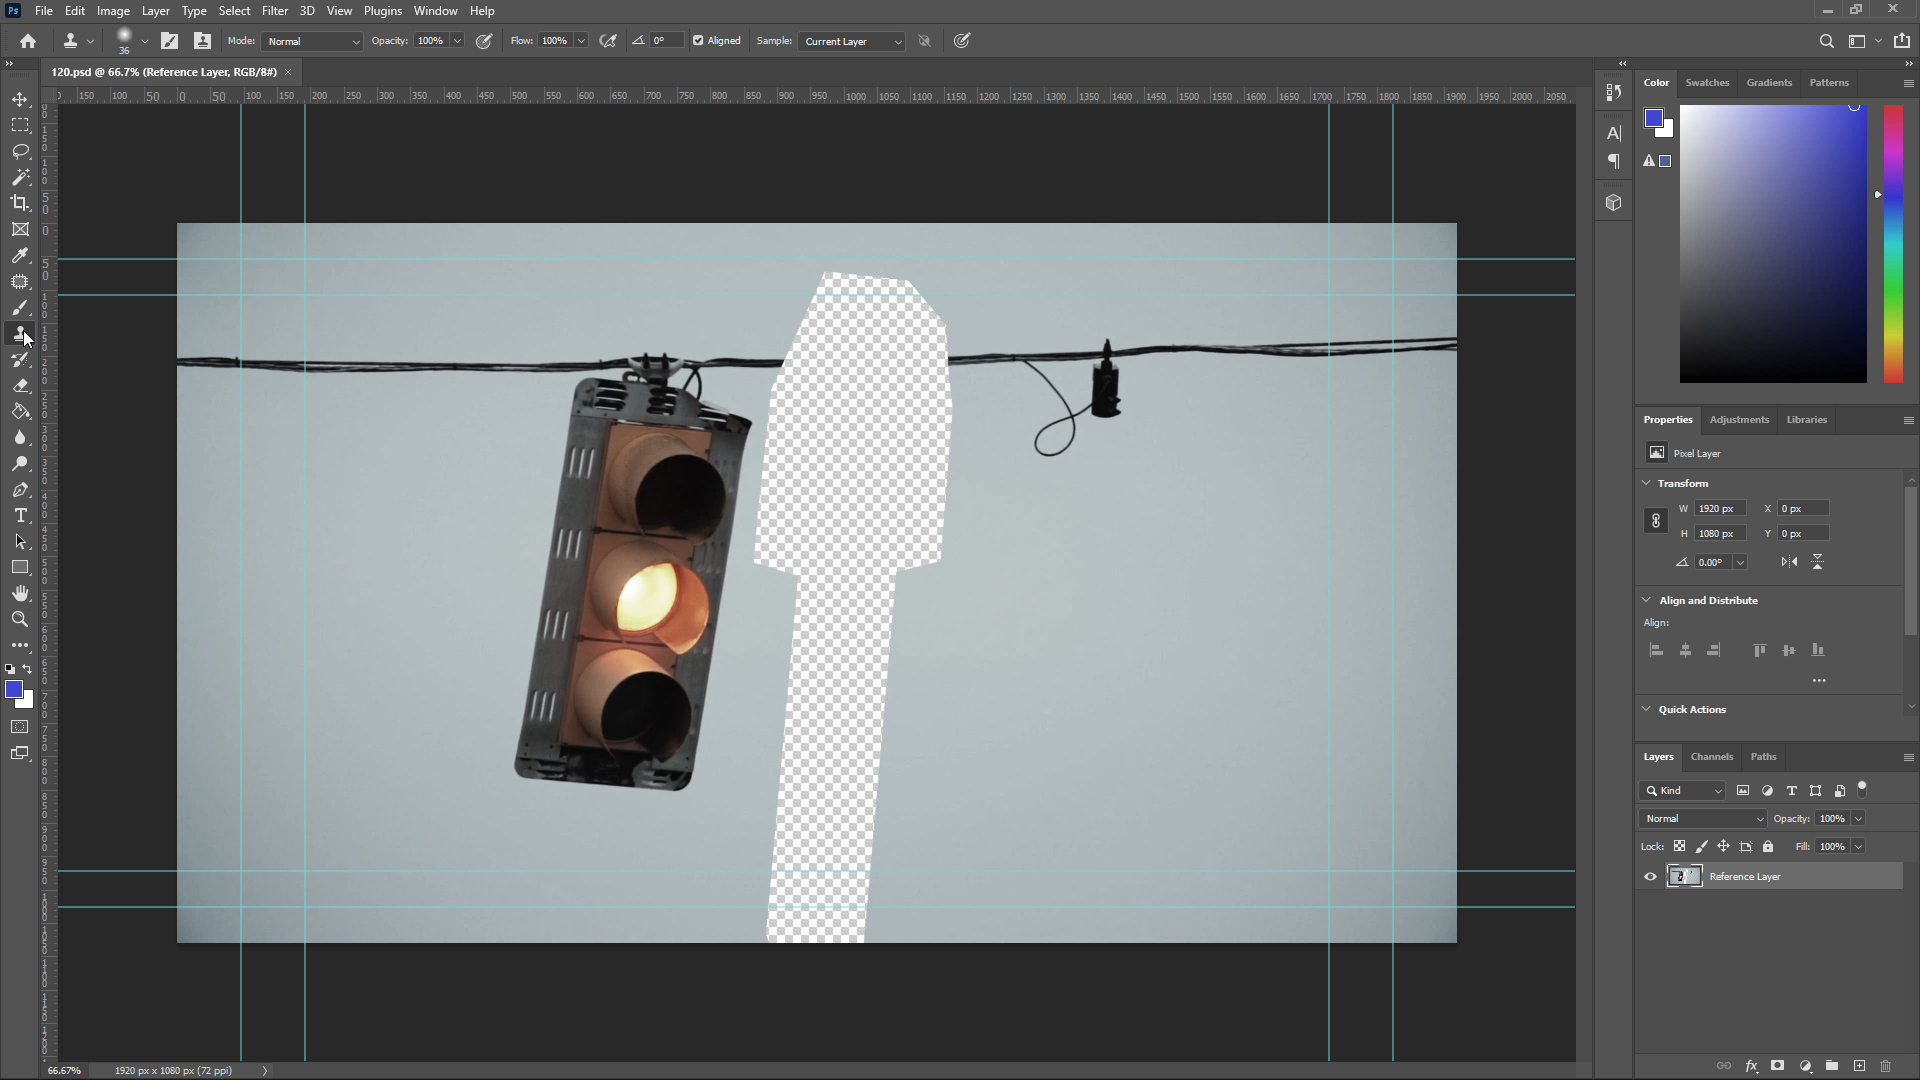Toggle the Aligned checkbox
1920x1080 pixels.
[x=698, y=41]
